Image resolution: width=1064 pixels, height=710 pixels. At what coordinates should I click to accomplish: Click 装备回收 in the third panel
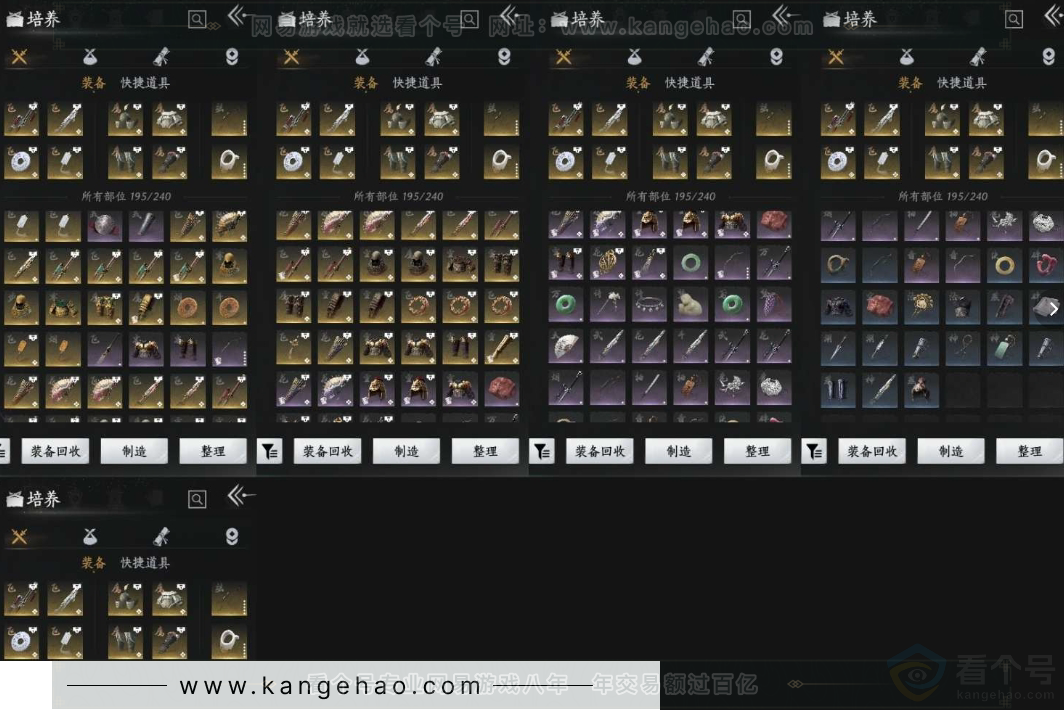pos(600,451)
